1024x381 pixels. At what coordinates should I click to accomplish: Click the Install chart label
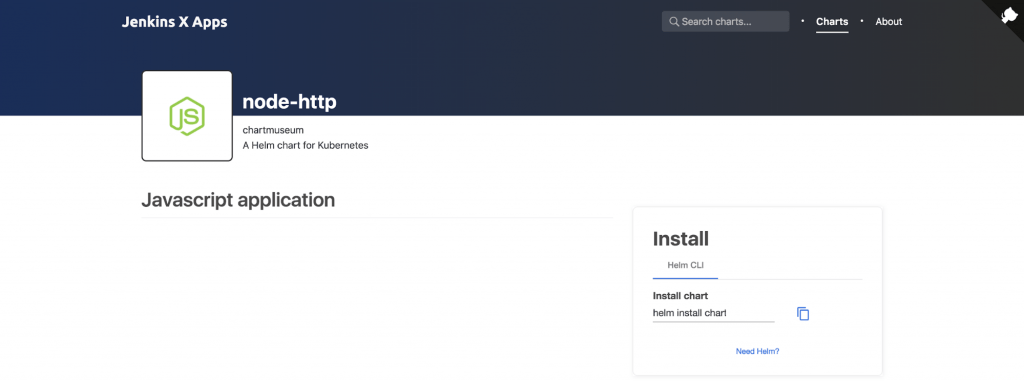click(680, 296)
